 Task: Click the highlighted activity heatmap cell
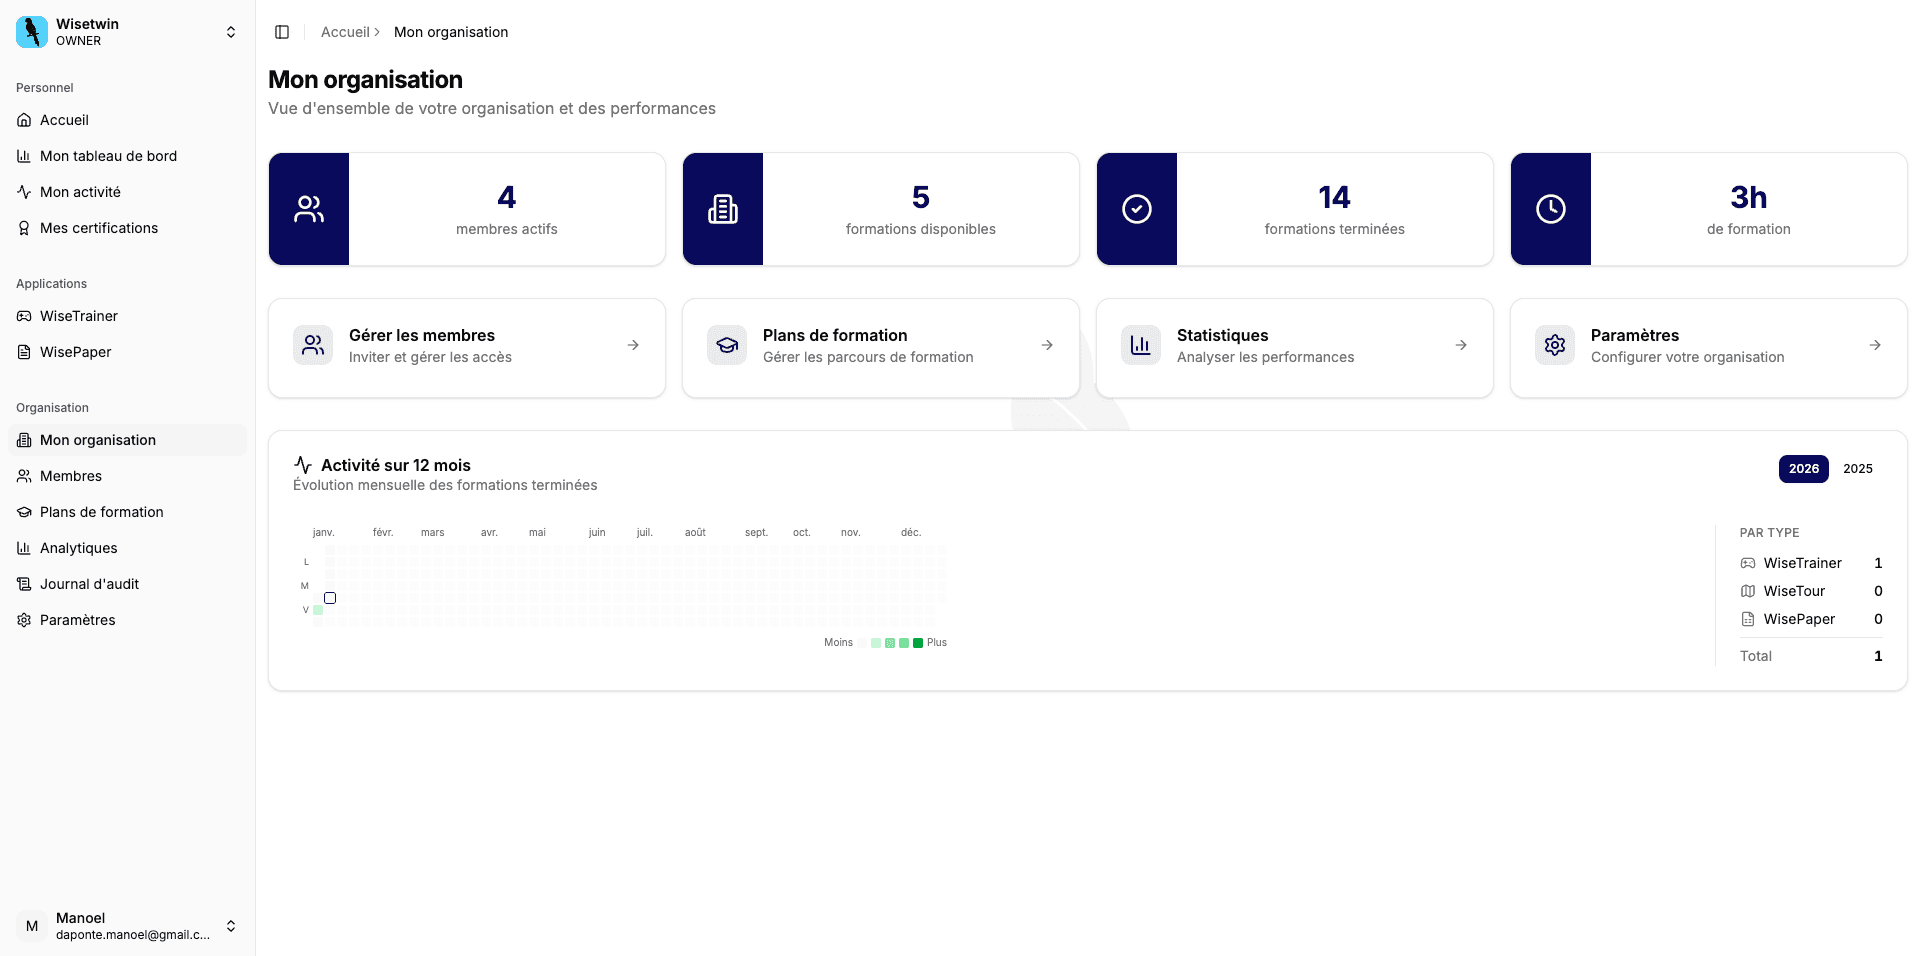point(330,598)
